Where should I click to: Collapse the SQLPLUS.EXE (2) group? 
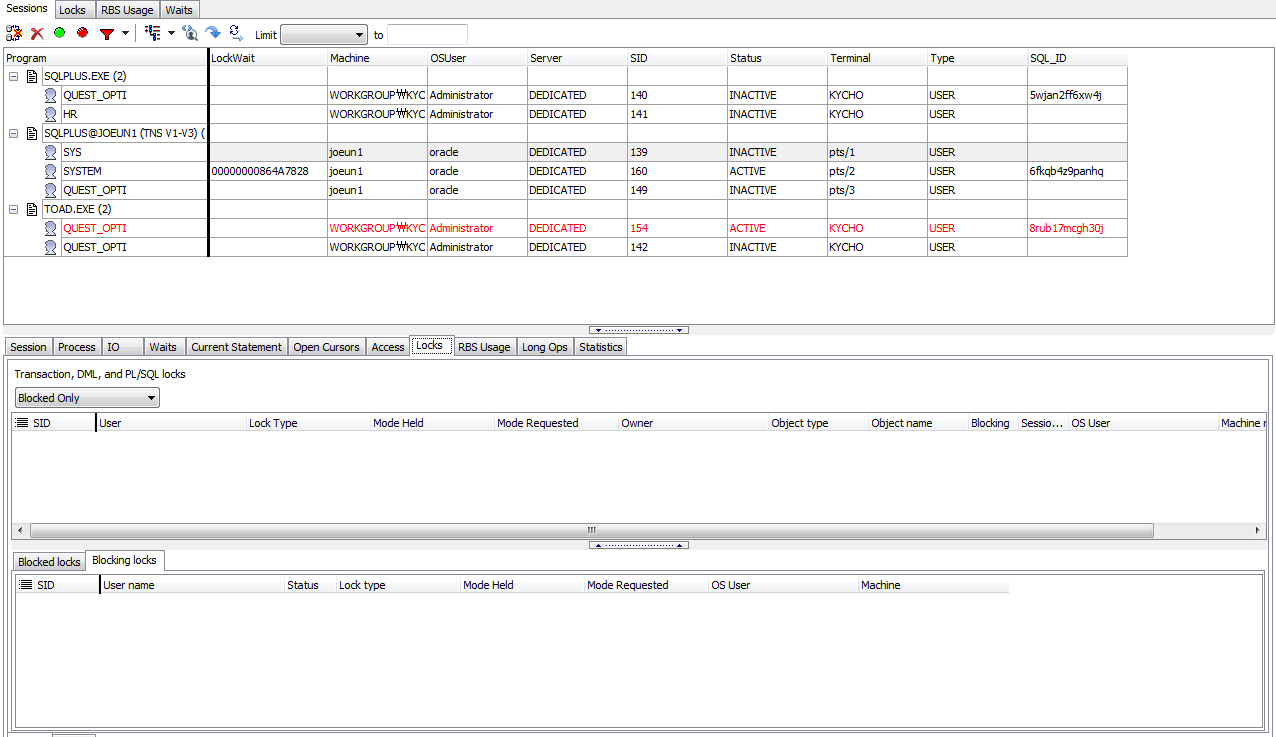click(14, 76)
